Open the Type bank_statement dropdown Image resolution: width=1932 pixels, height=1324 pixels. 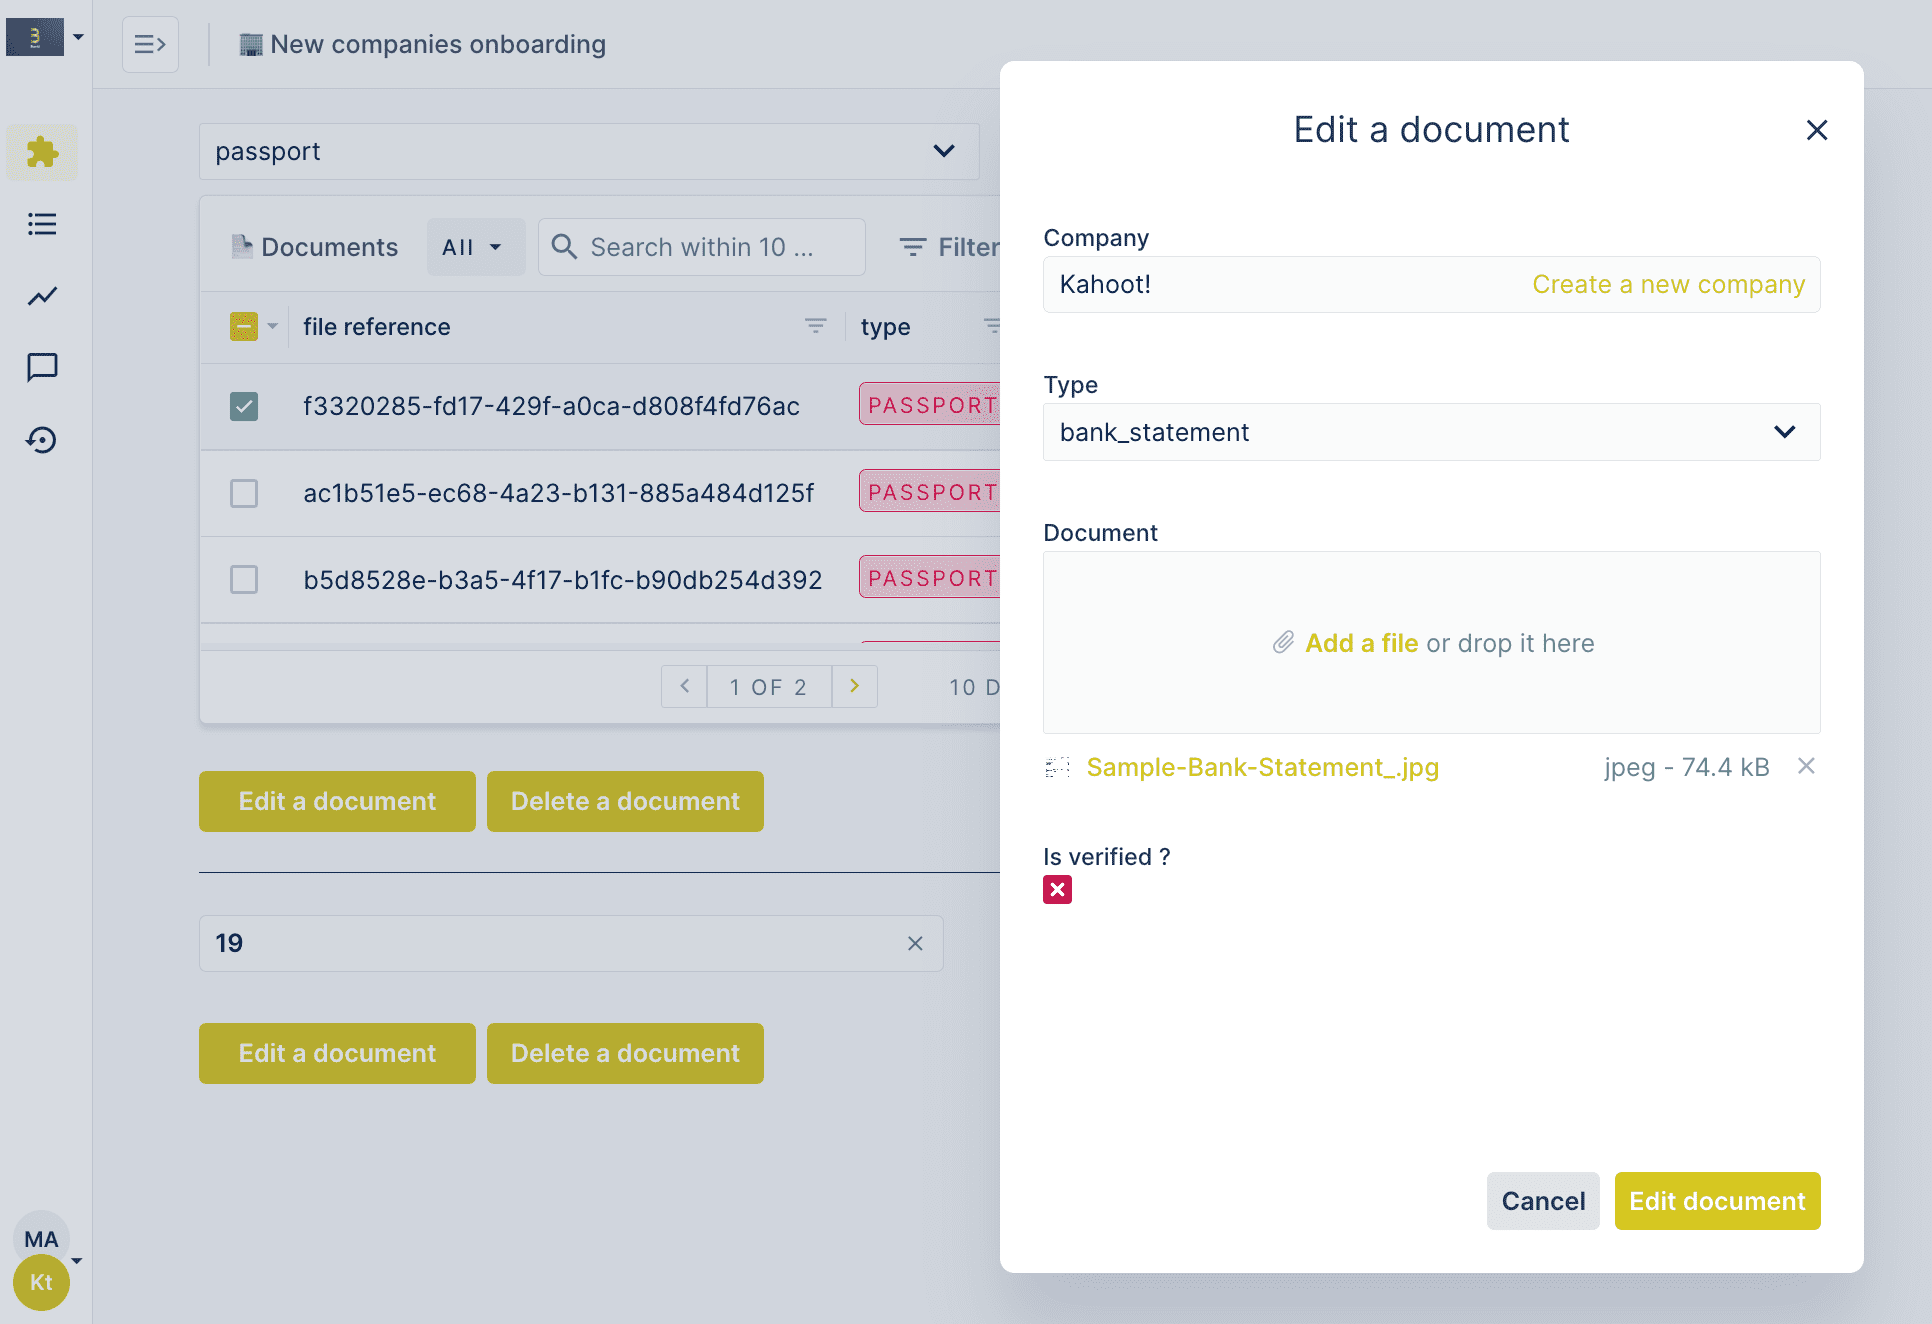(x=1431, y=432)
